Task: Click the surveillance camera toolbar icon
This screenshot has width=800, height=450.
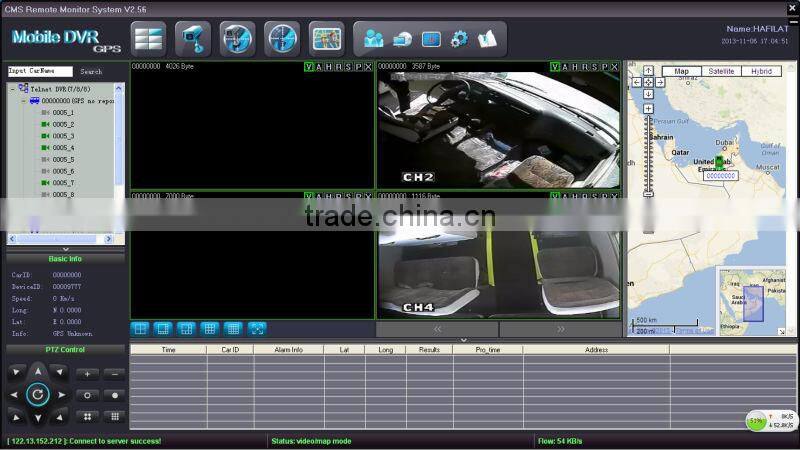Action: 193,39
